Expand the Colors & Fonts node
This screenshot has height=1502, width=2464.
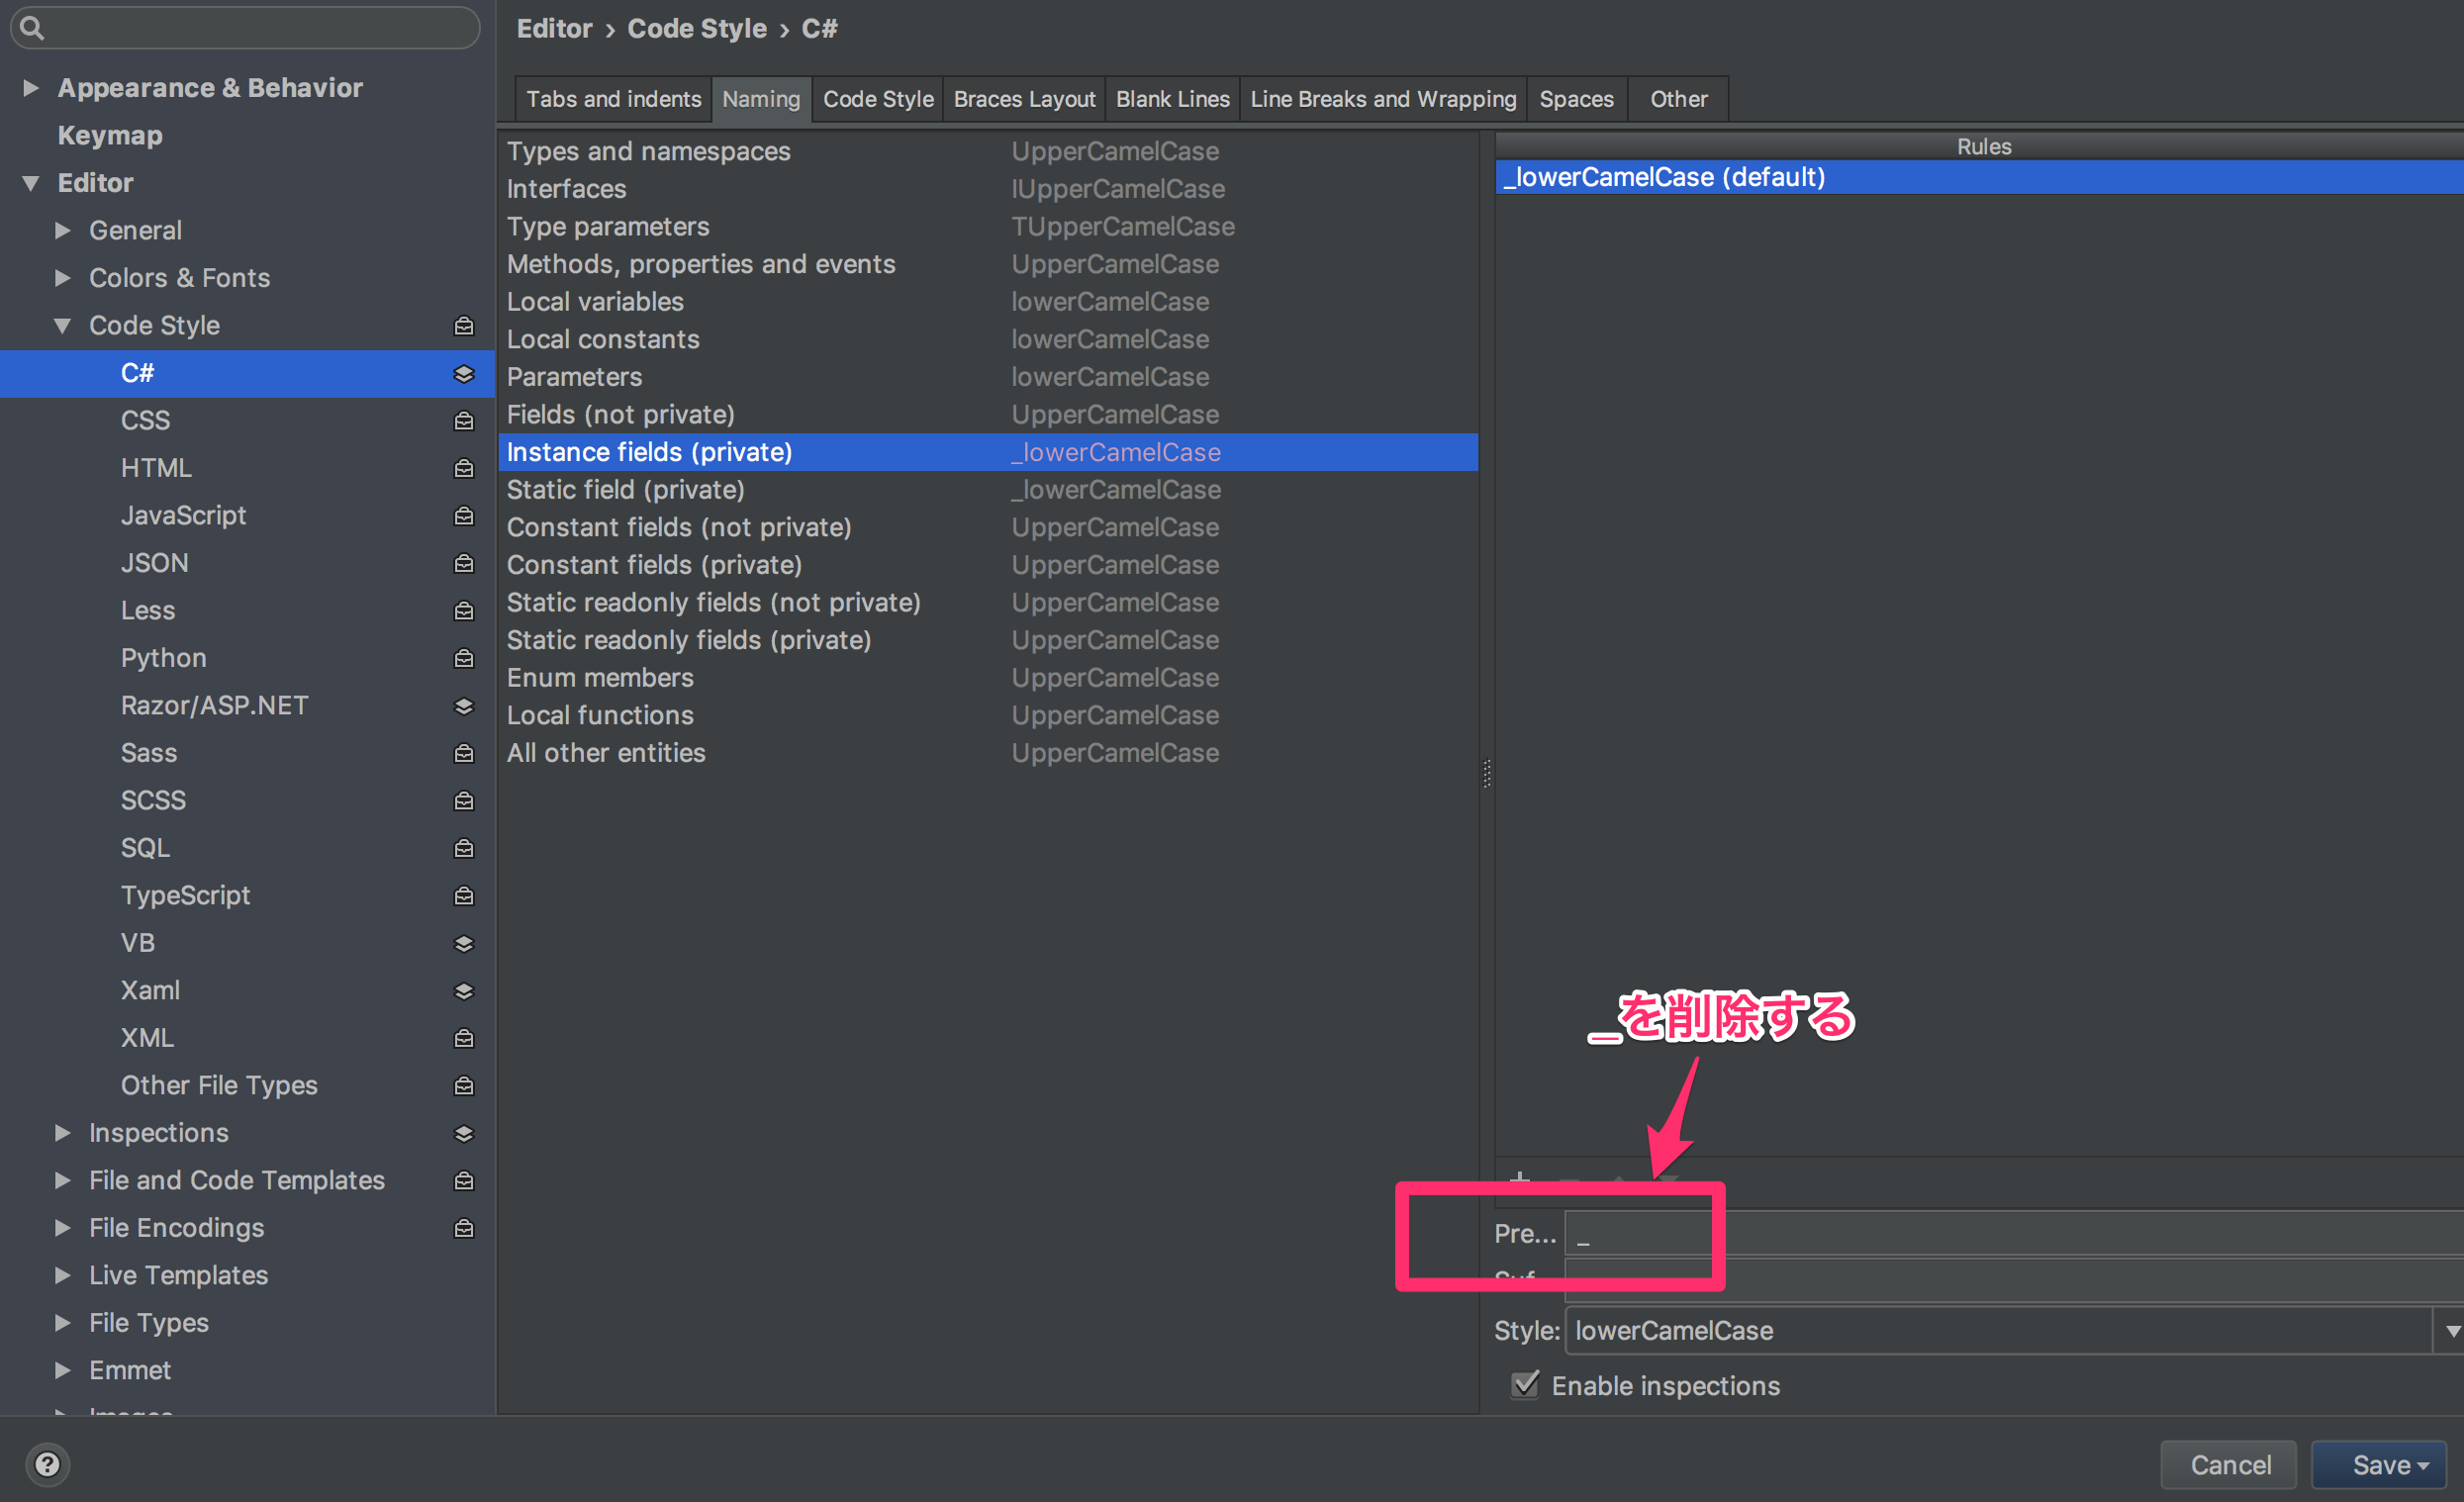pyautogui.click(x=63, y=278)
